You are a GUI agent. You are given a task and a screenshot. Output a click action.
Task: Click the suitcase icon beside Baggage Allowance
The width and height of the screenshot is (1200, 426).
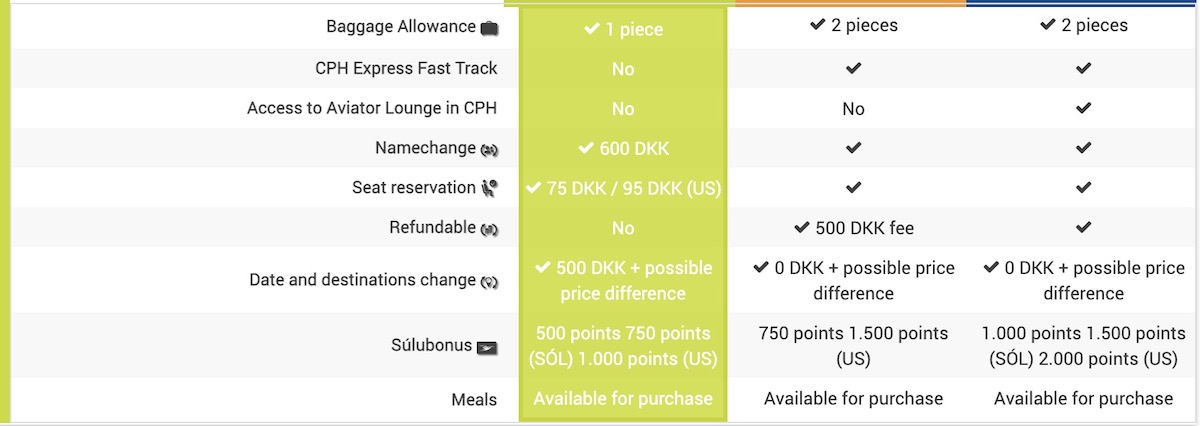(x=489, y=28)
